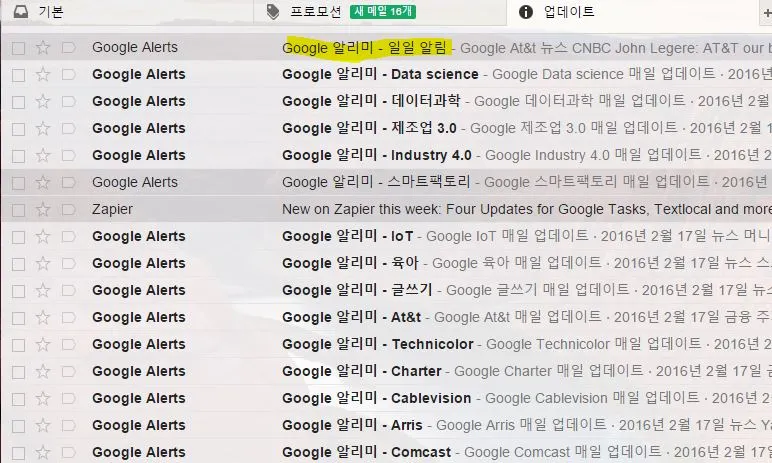Star the 글쓰기 alert email
This screenshot has width=772, height=463.
pyautogui.click(x=43, y=291)
